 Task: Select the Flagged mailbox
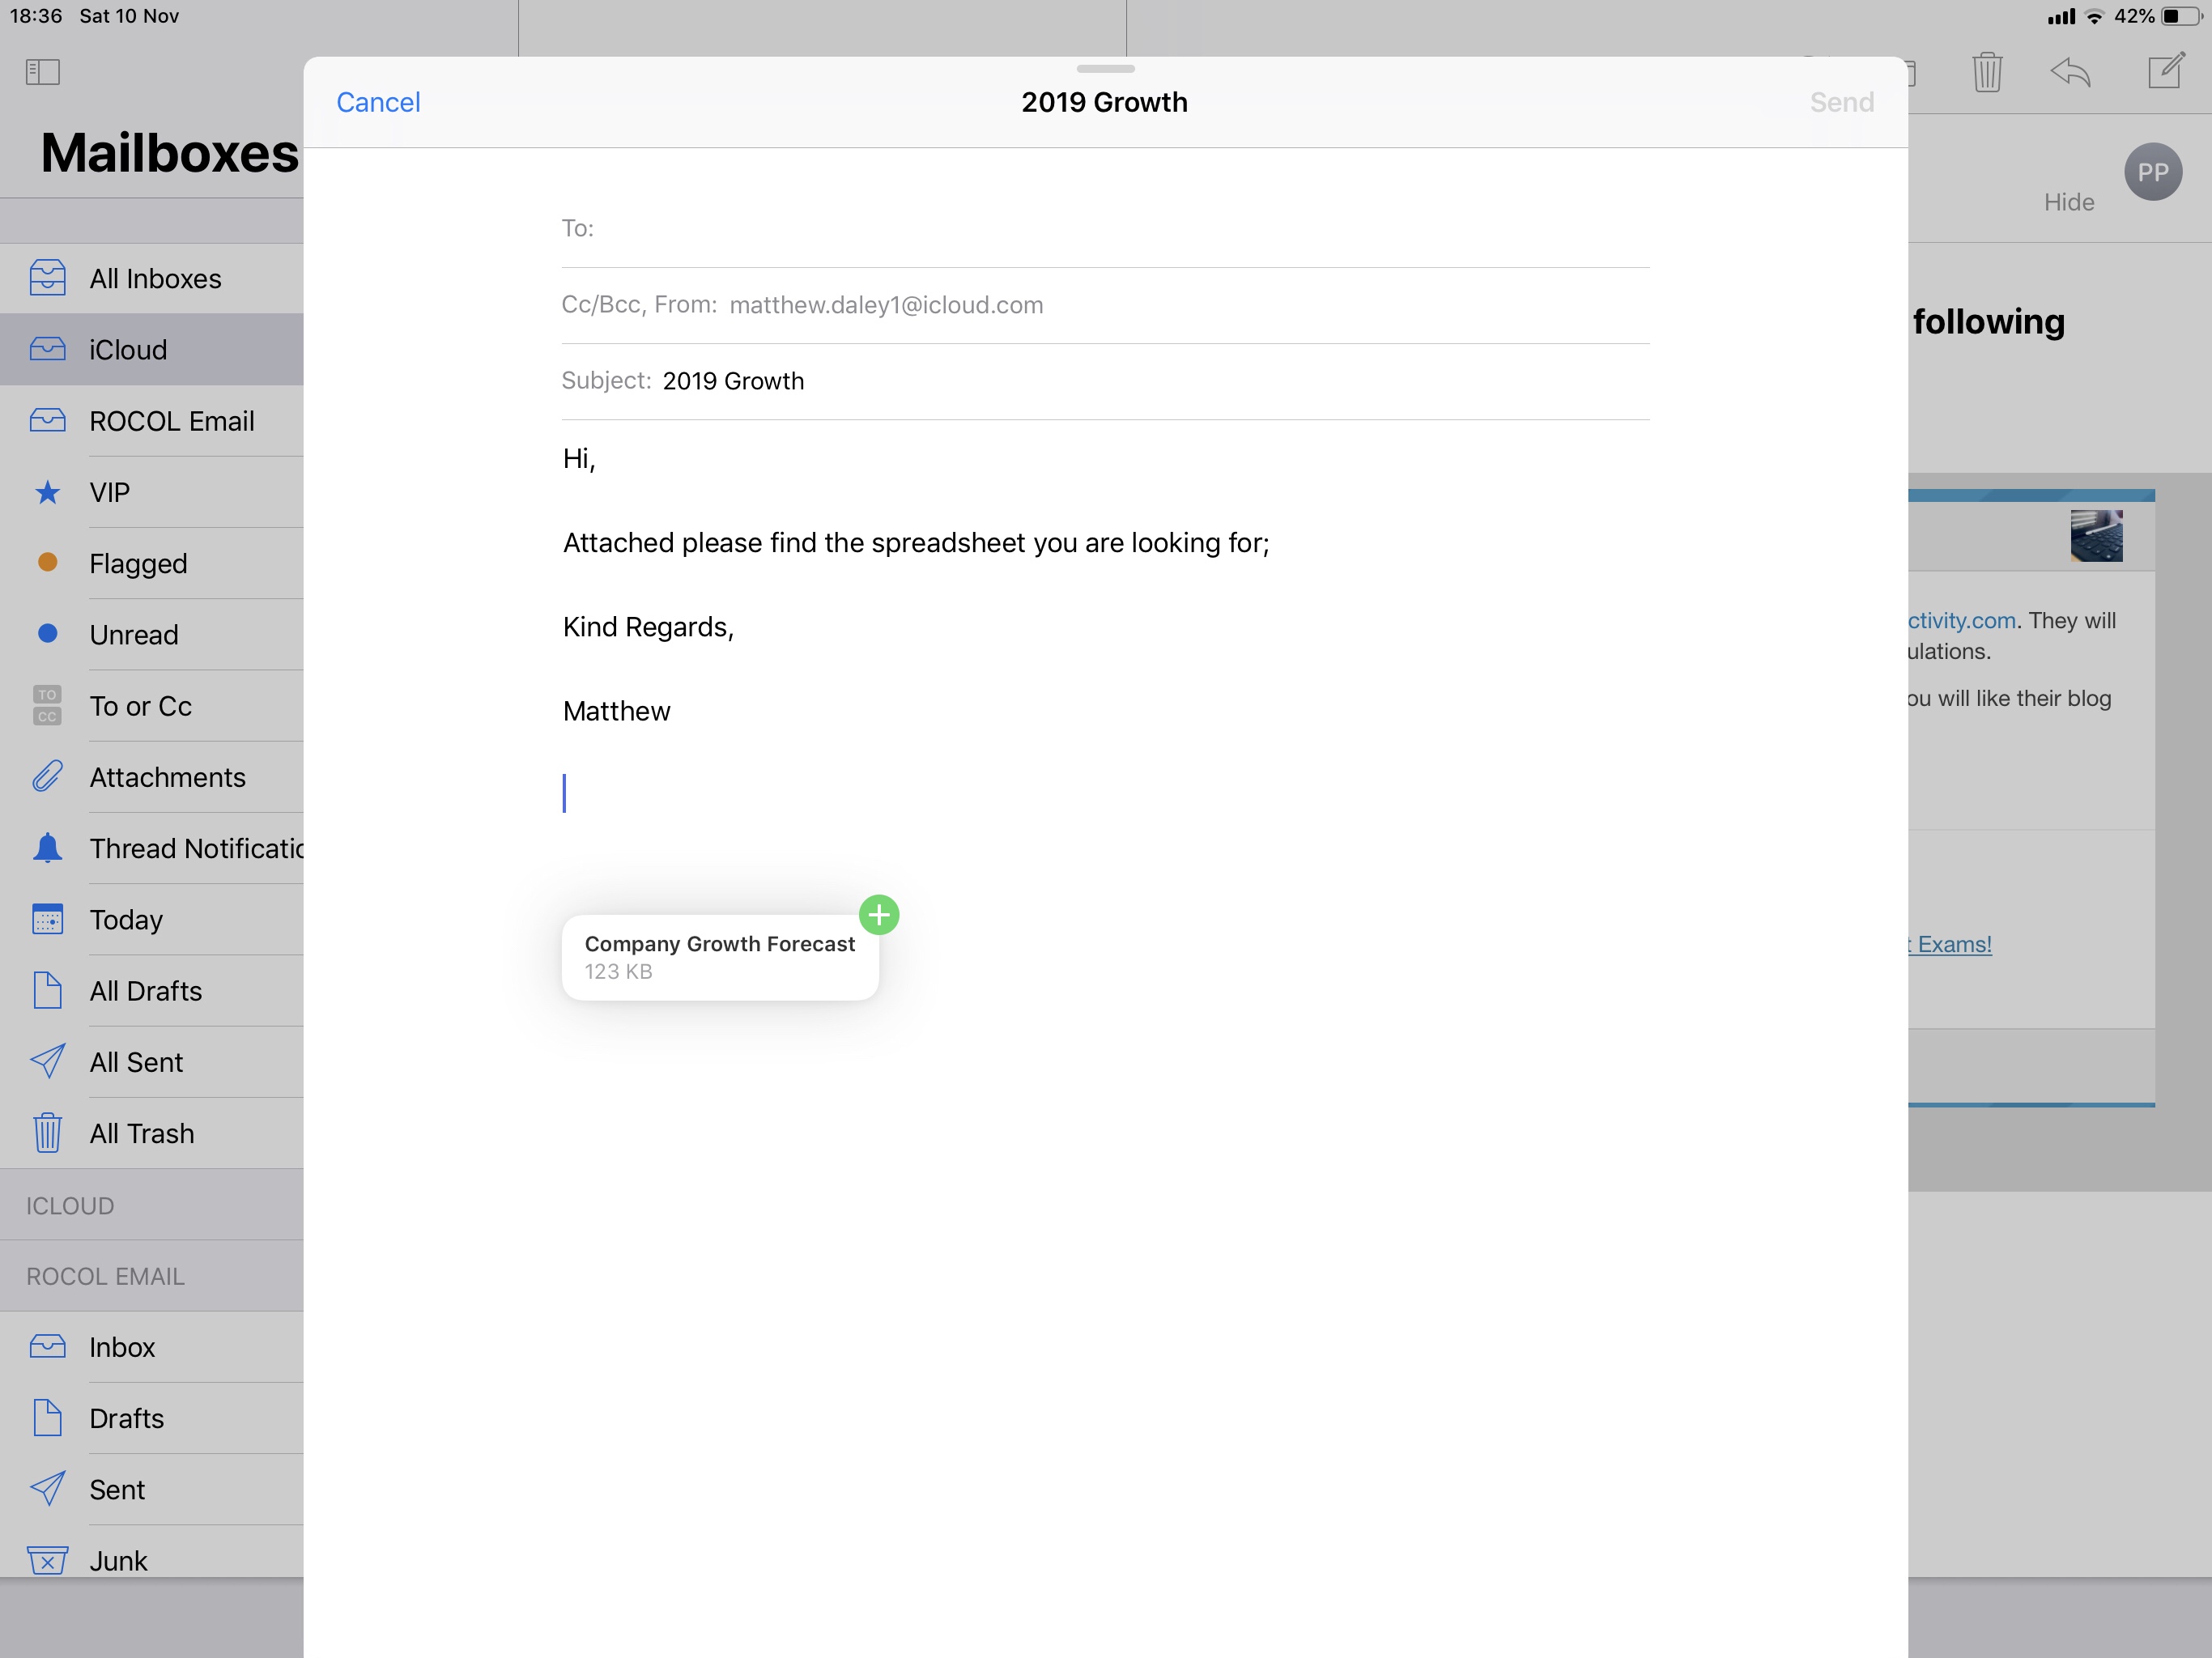(138, 563)
